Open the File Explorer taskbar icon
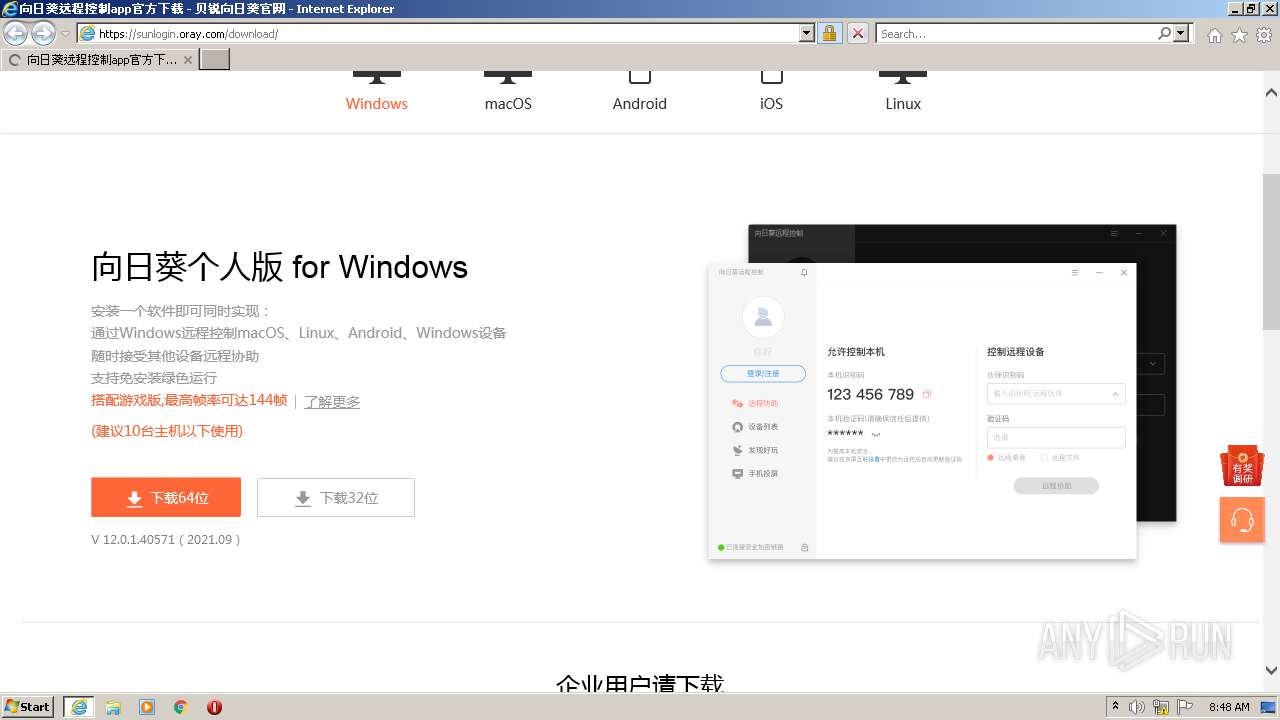This screenshot has width=1280, height=720. (x=113, y=707)
